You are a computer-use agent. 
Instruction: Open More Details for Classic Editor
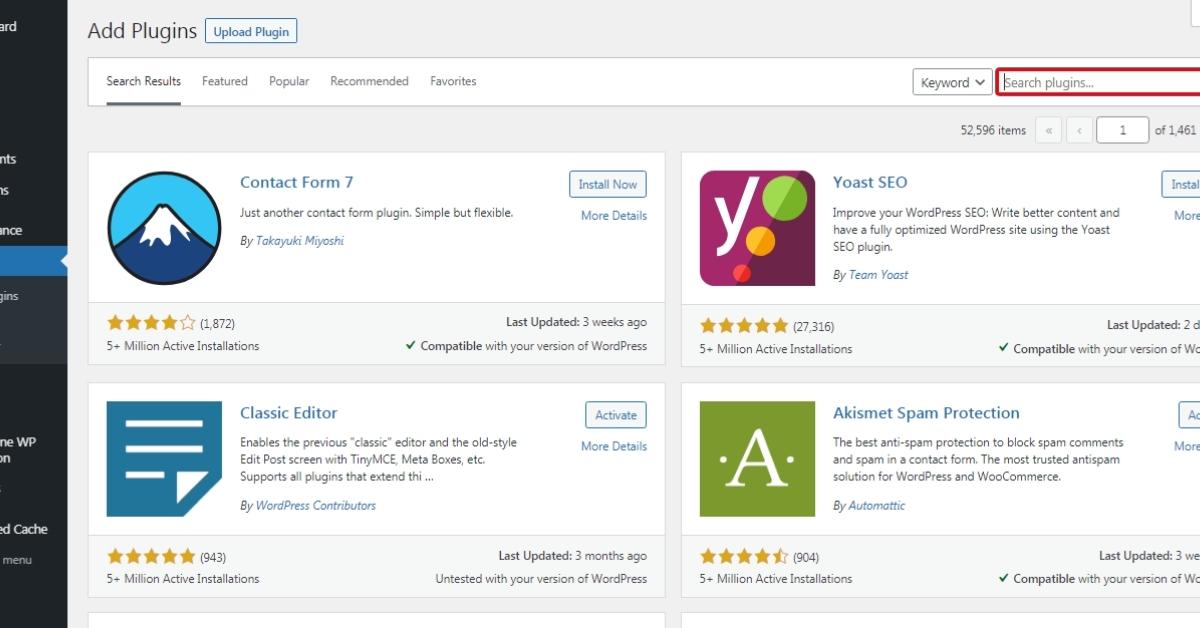(x=614, y=446)
